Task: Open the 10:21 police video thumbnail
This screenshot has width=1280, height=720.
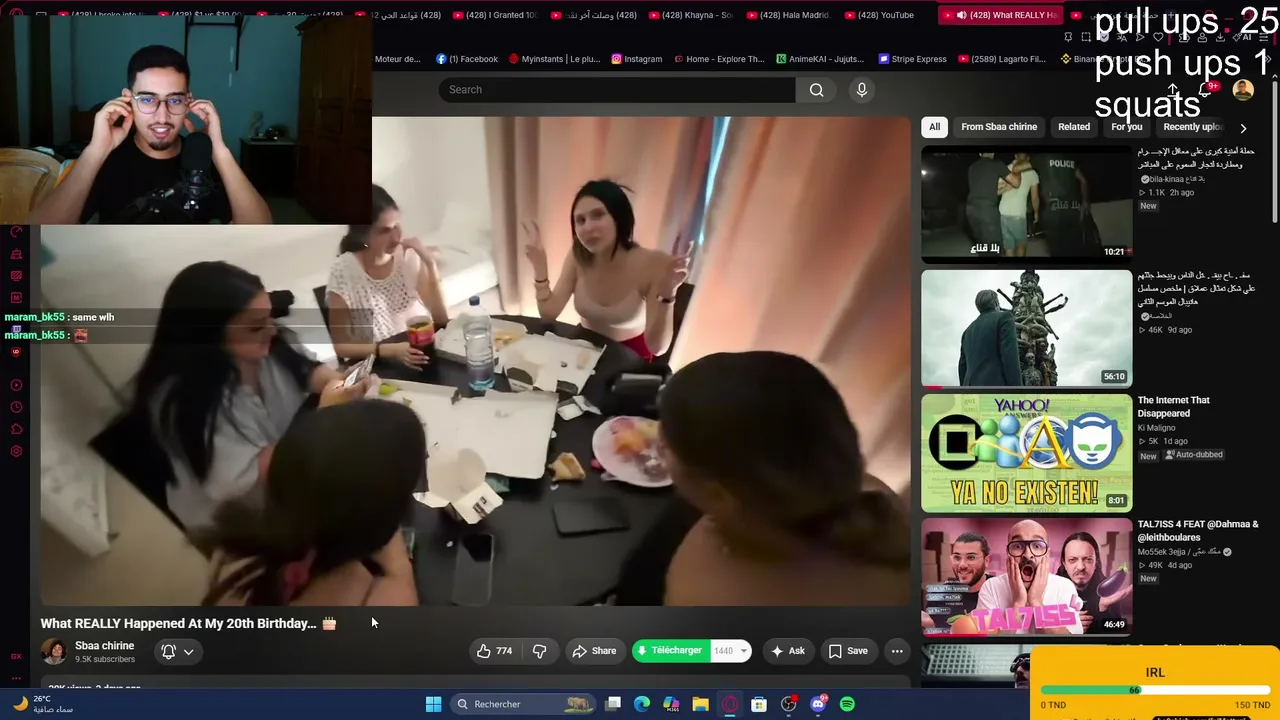Action: tap(1026, 204)
